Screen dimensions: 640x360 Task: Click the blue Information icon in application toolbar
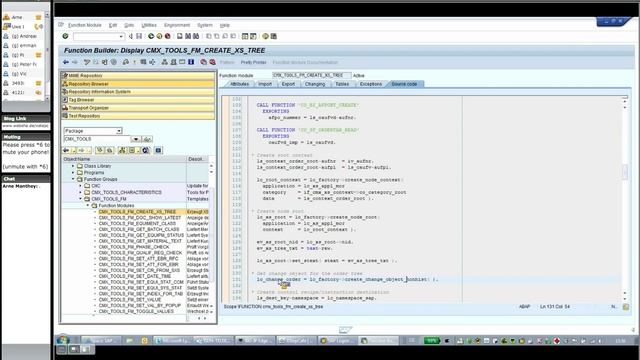tap(191, 62)
